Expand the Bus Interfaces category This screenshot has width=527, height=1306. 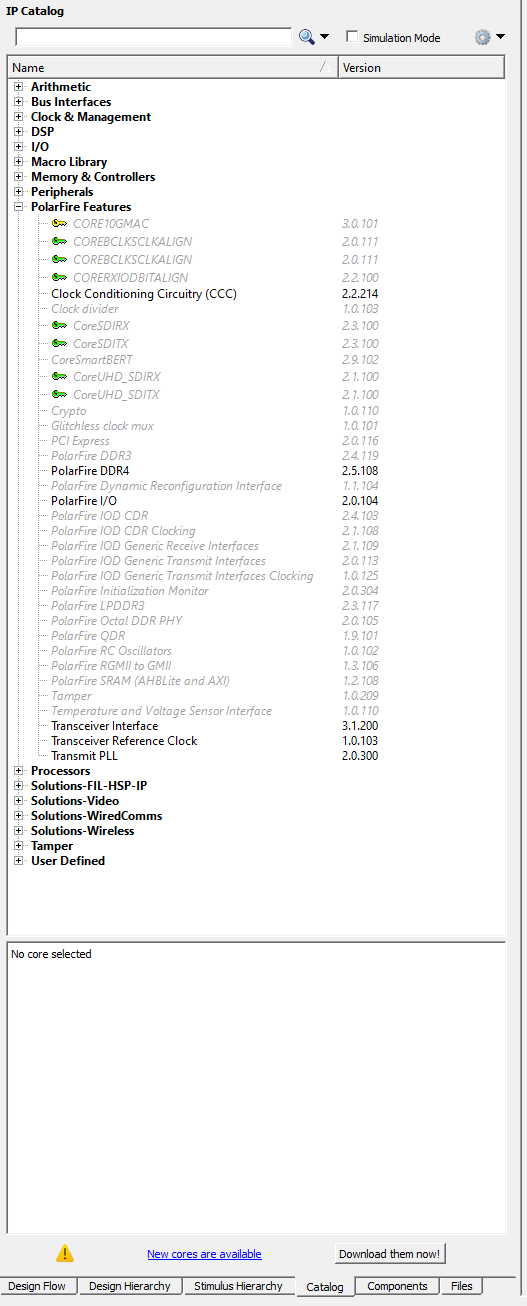pos(18,102)
